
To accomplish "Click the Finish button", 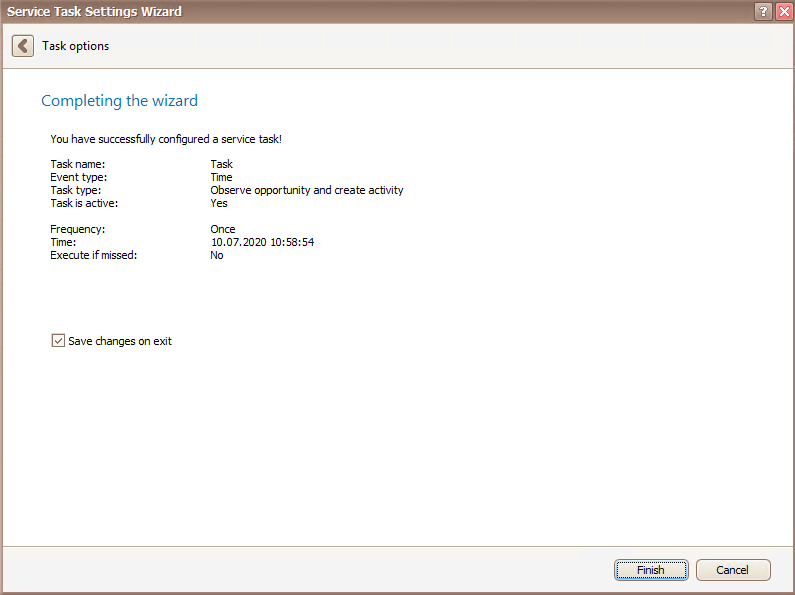I will pos(651,570).
